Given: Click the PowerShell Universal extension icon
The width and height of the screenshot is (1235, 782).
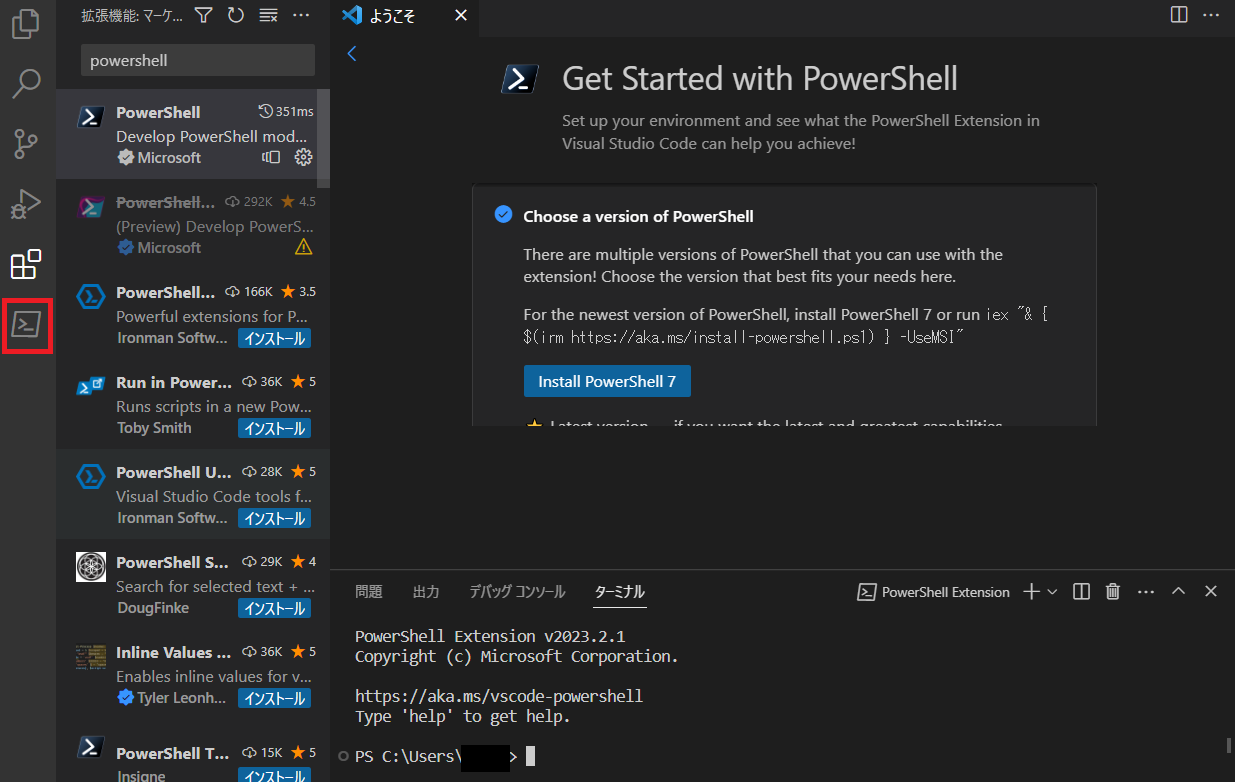Looking at the screenshot, I should point(91,477).
